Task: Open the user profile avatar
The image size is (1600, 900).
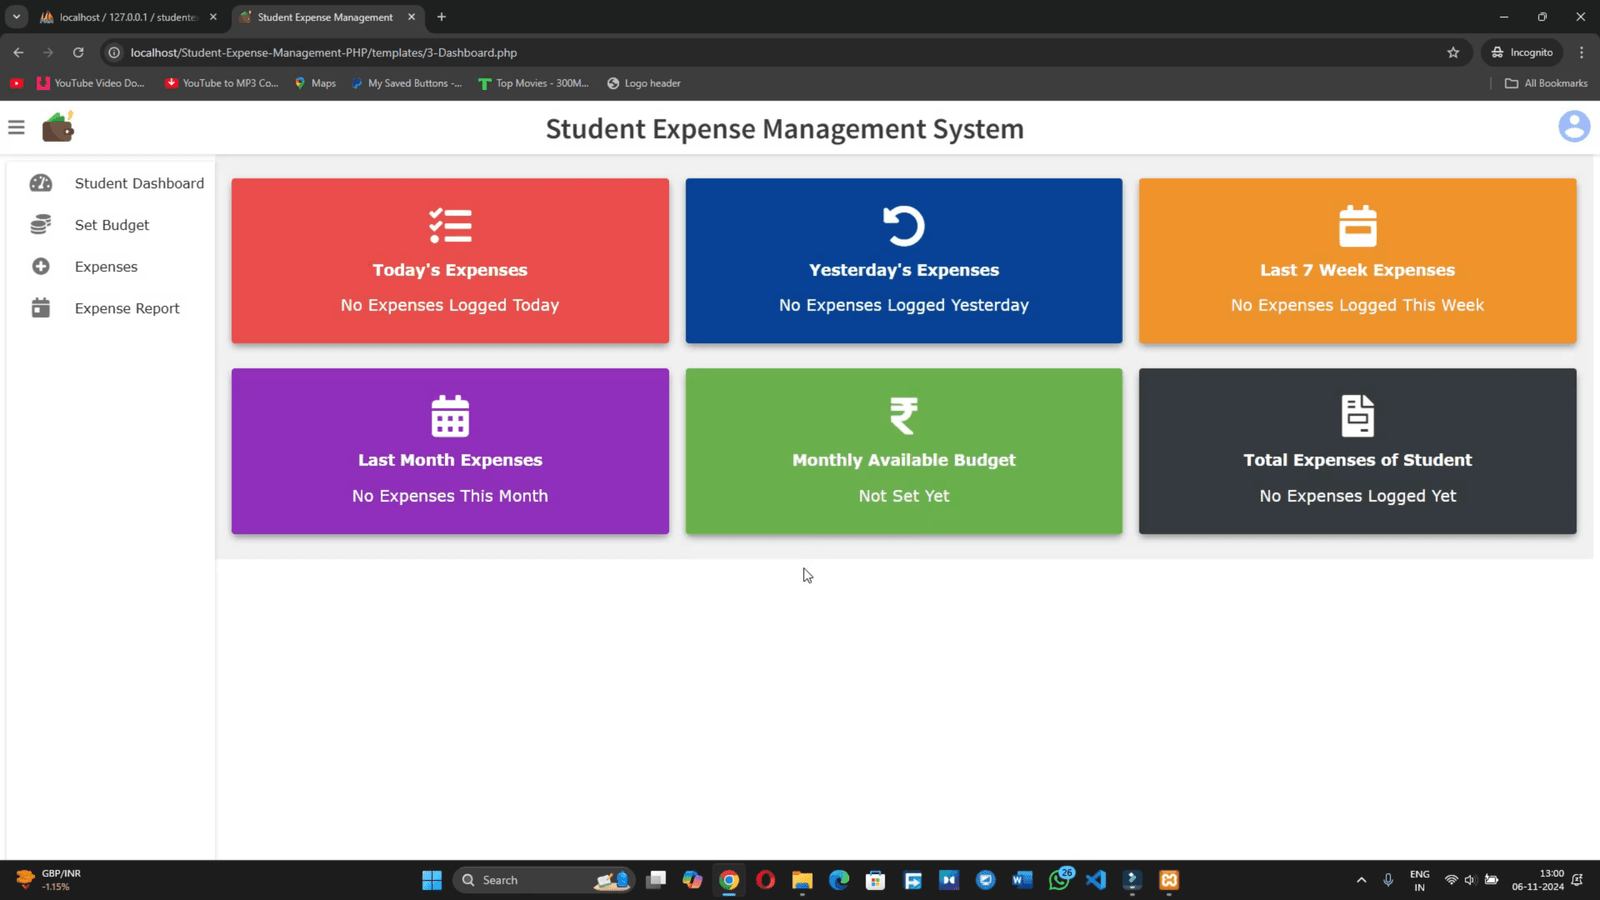Action: coord(1573,127)
